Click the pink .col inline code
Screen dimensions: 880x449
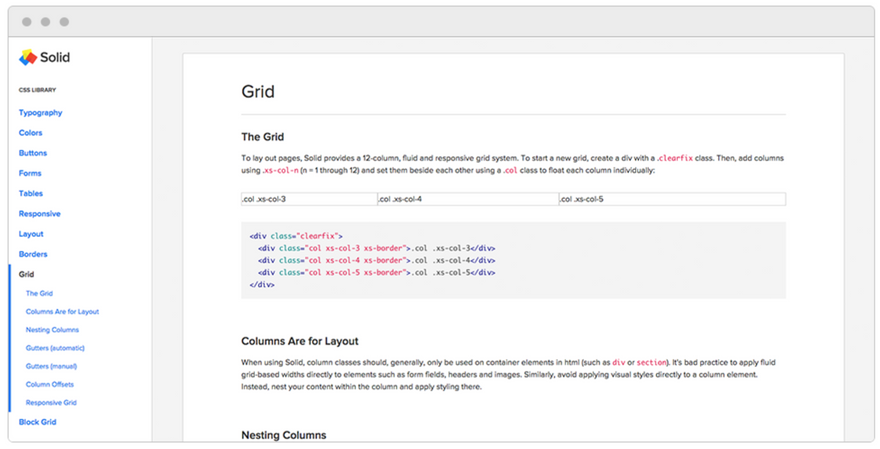point(510,171)
